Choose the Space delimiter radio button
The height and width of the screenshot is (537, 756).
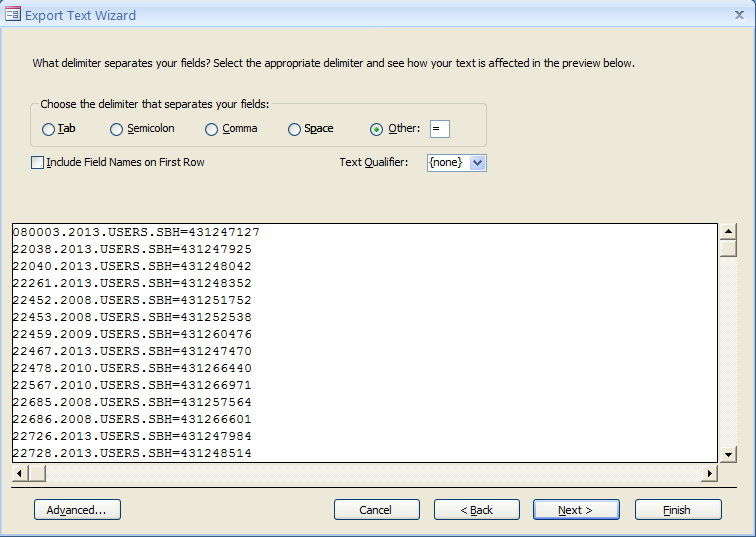tap(294, 129)
